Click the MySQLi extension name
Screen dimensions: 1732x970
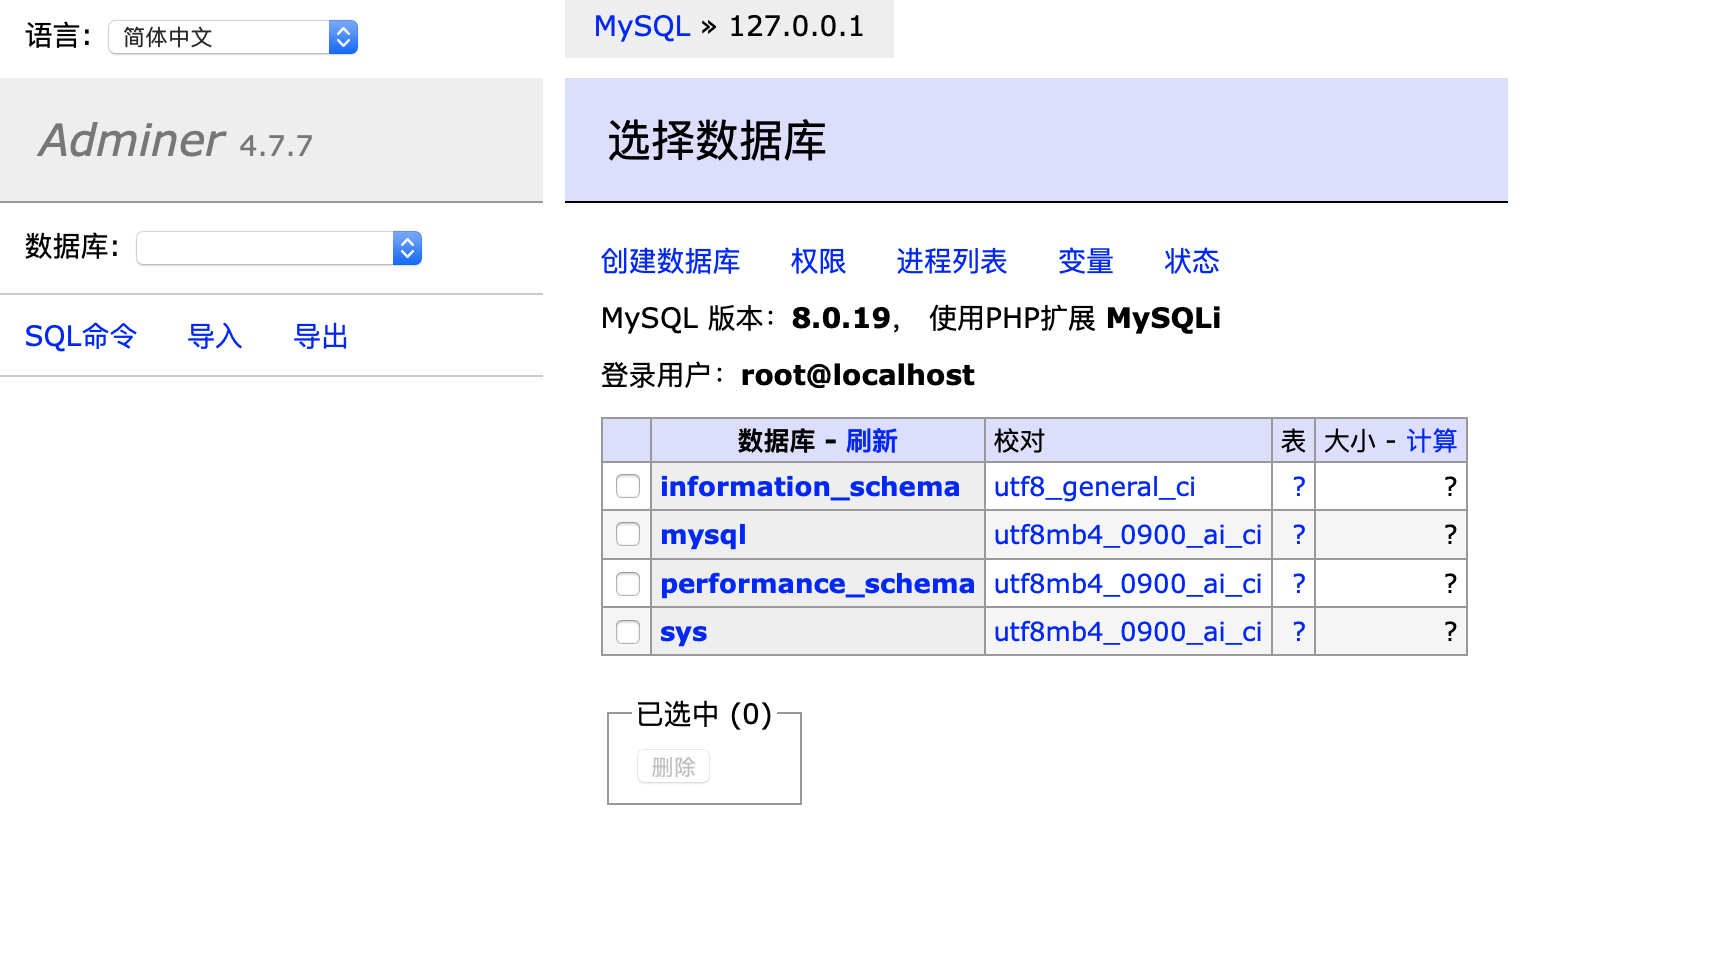point(1163,318)
